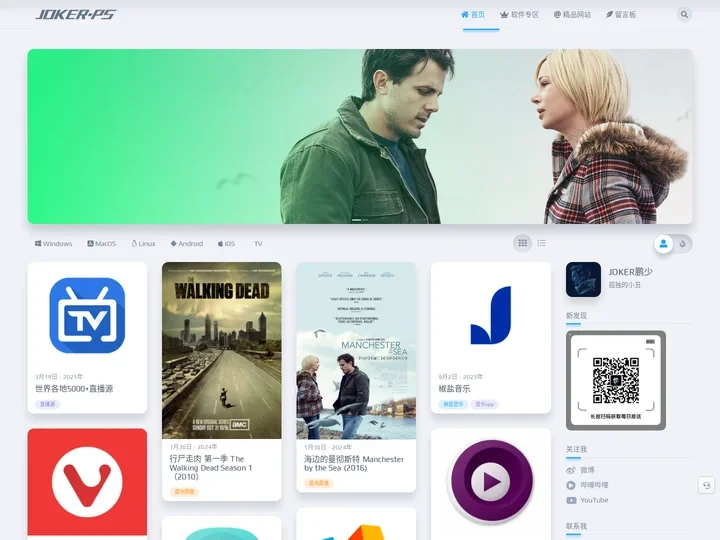Filter by the MacOS category

(101, 243)
